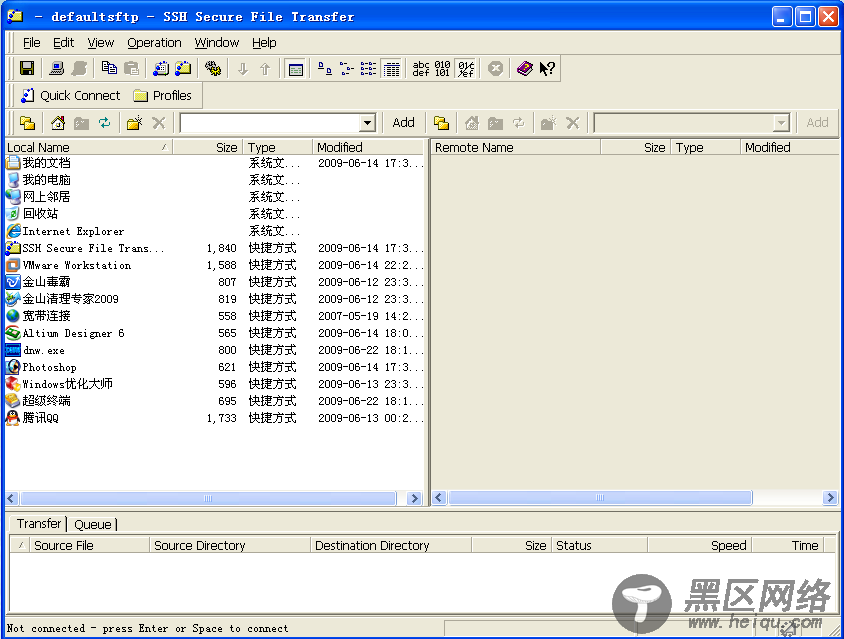Click the Speed column header

coord(700,545)
